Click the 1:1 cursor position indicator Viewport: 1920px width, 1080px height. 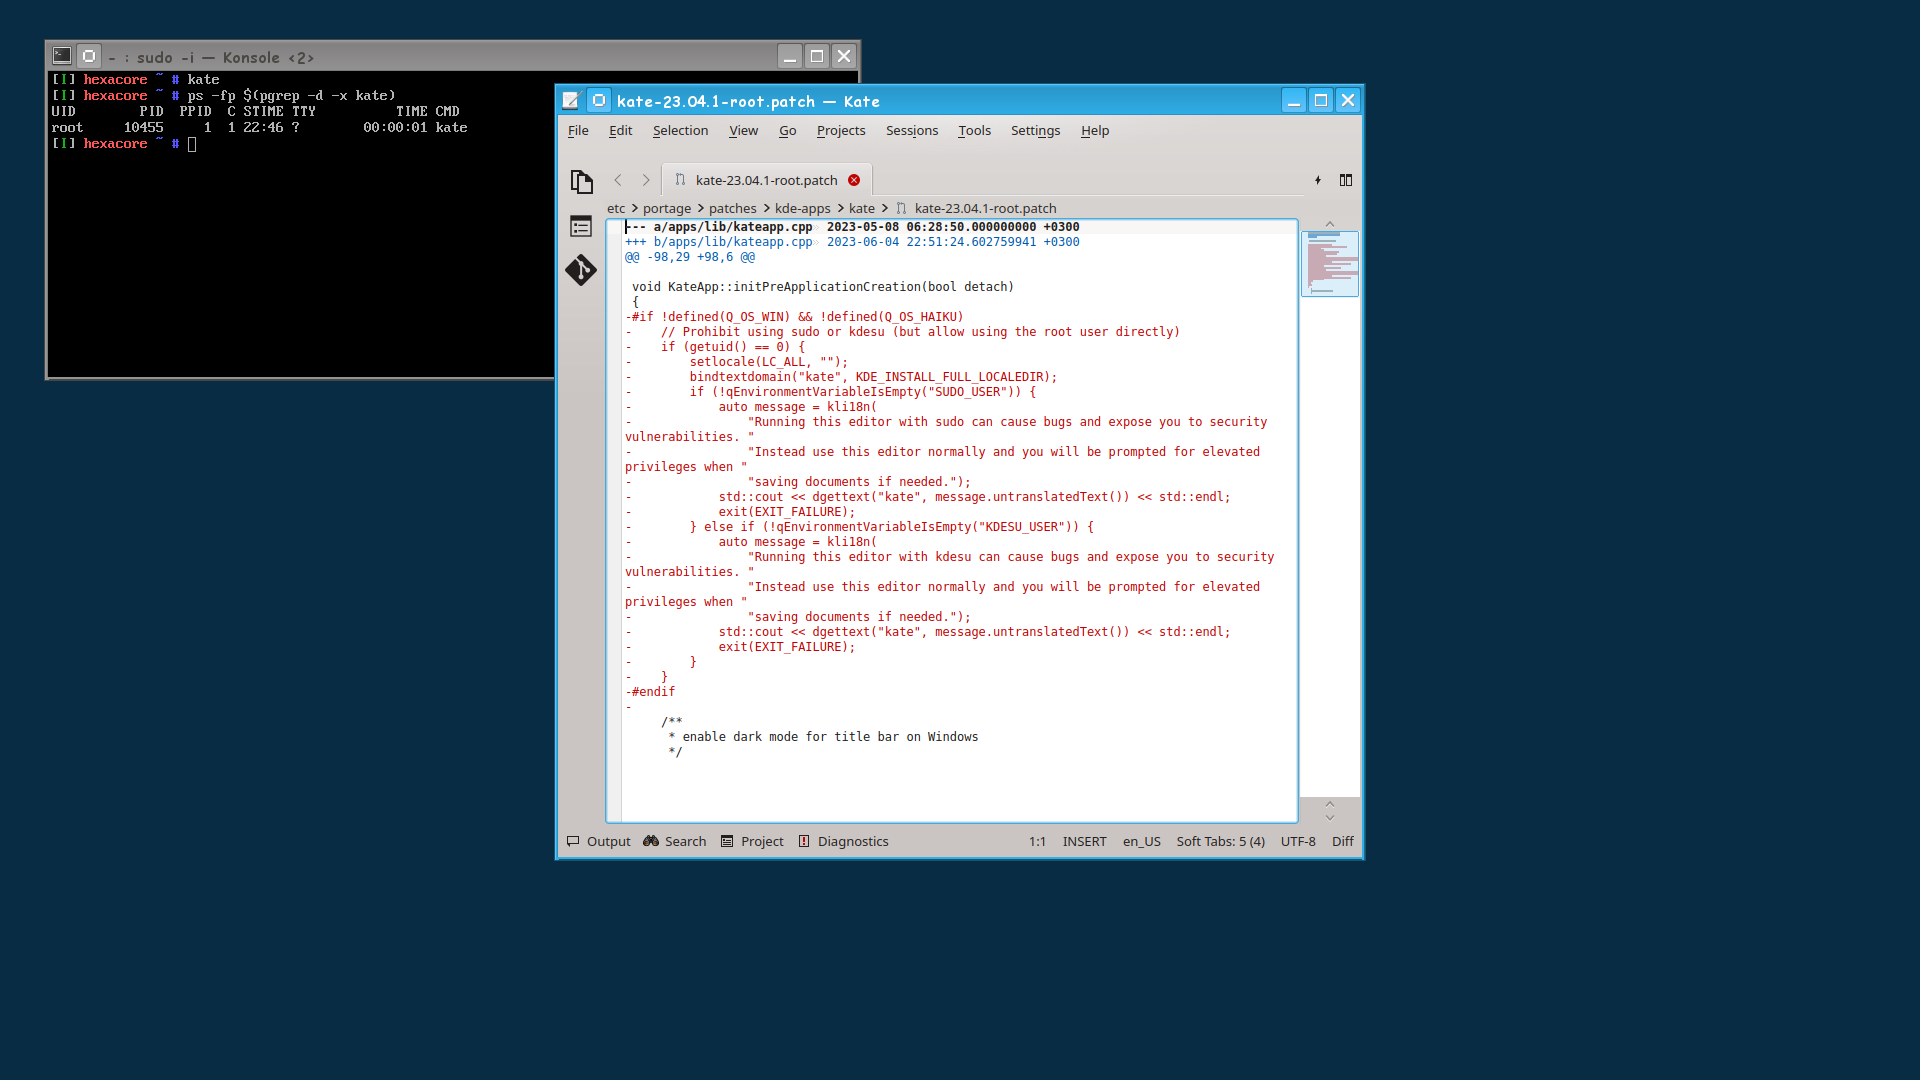click(1037, 841)
